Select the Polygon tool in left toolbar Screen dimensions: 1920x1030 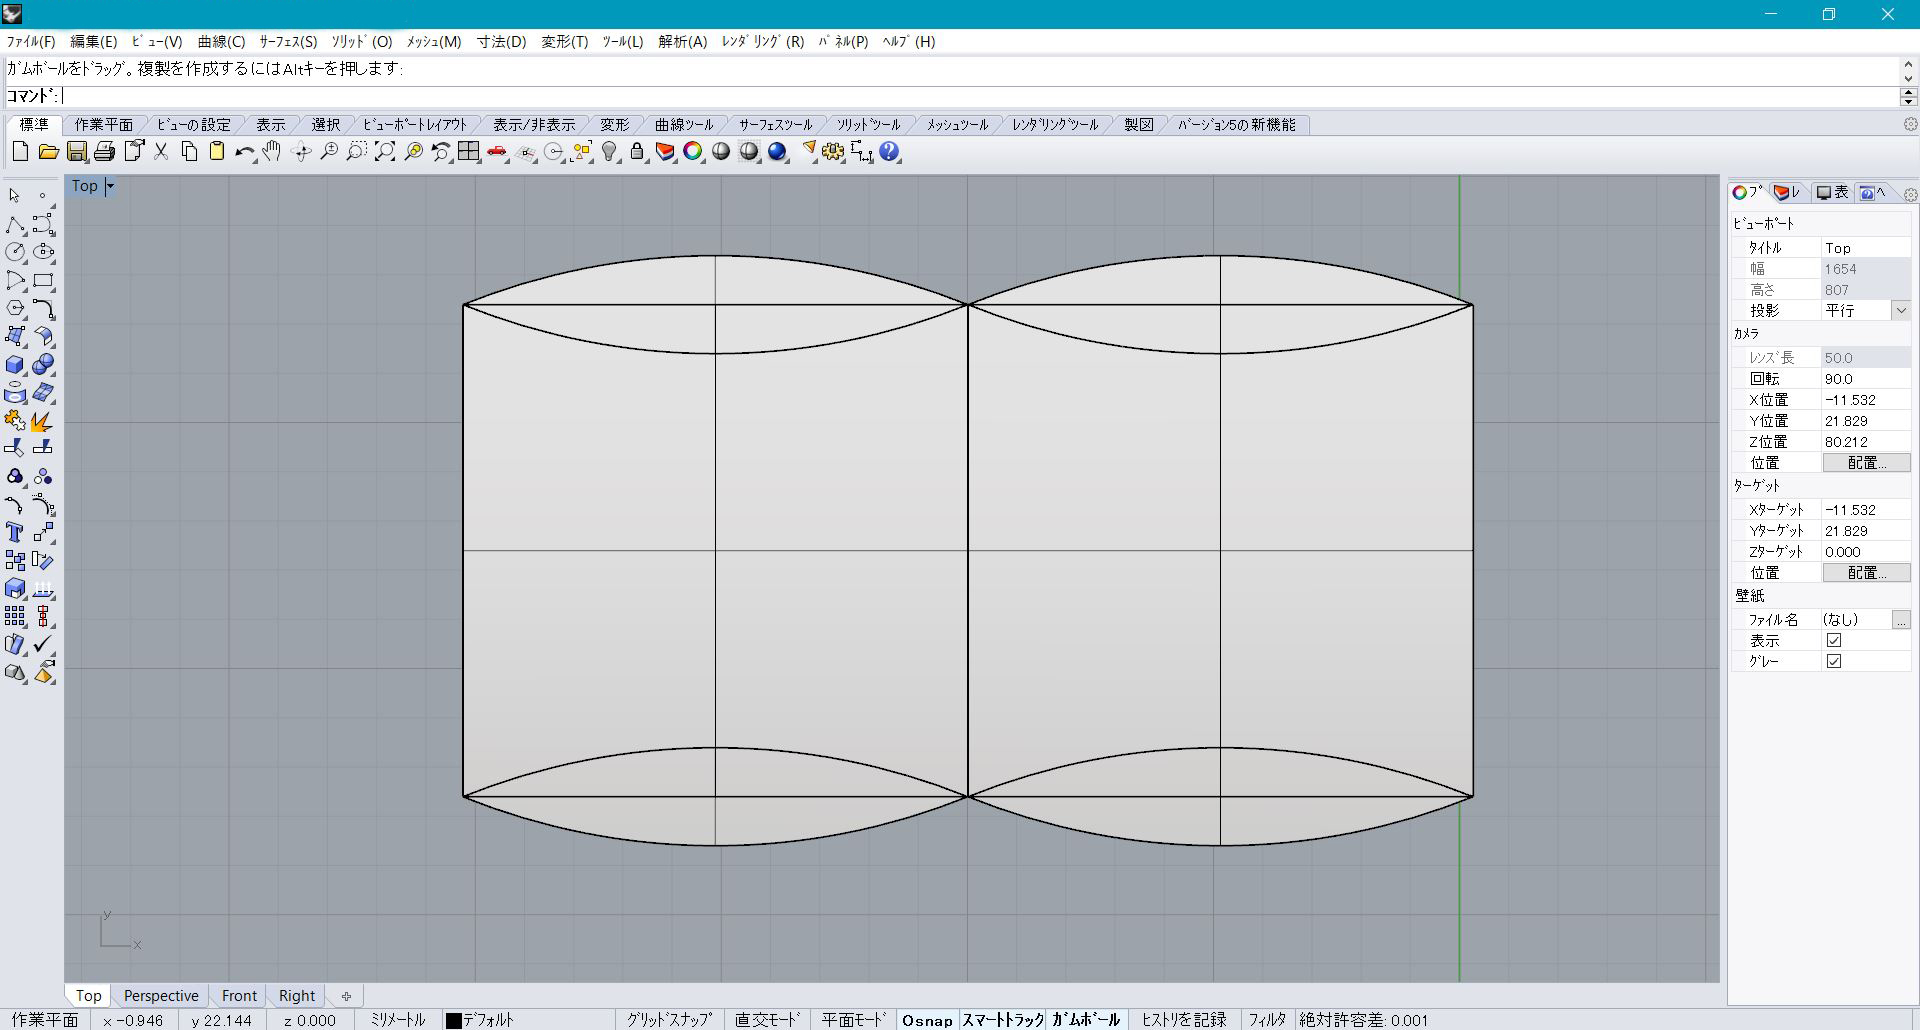[x=15, y=309]
